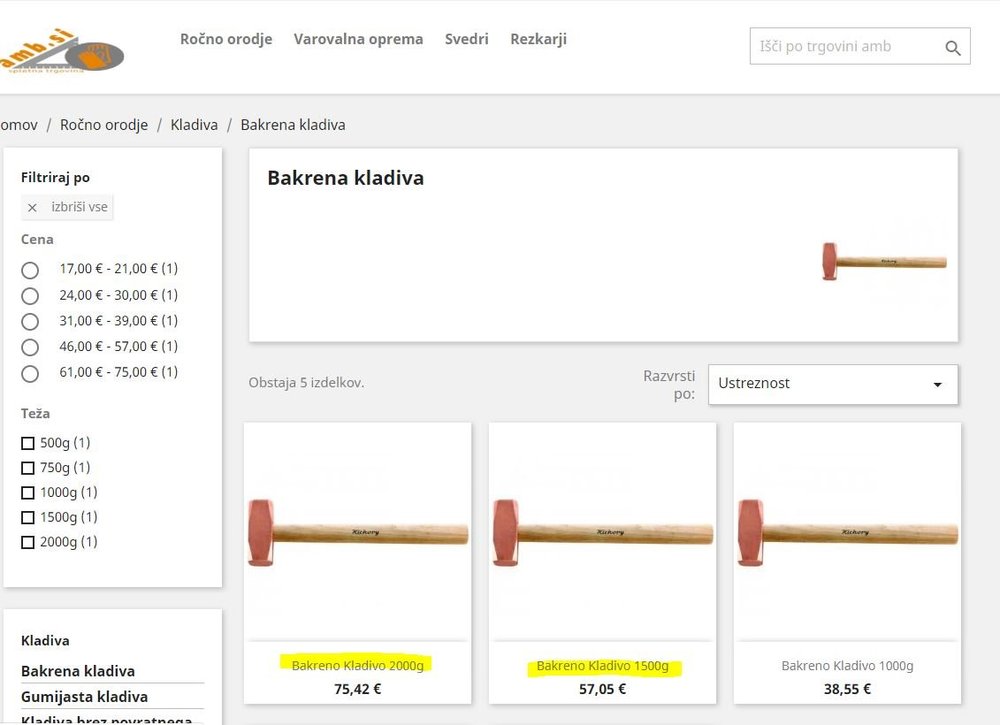Click the Bakreno Kladivo 1500g title
The width and height of the screenshot is (1000, 725).
pos(603,666)
